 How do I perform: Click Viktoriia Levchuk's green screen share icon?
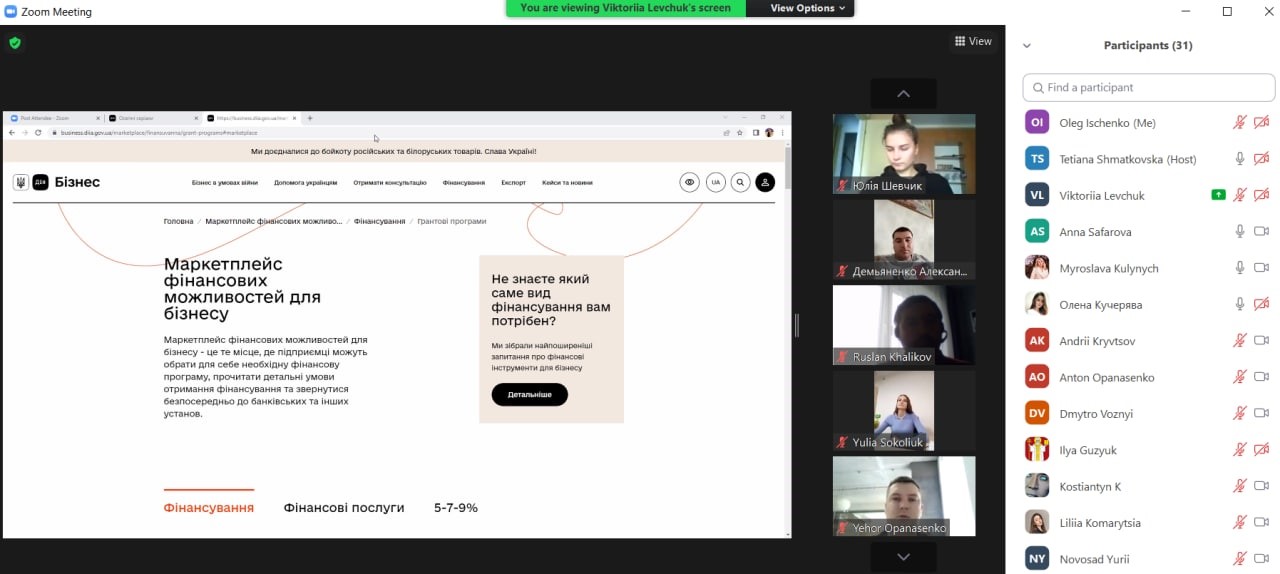pos(1218,195)
